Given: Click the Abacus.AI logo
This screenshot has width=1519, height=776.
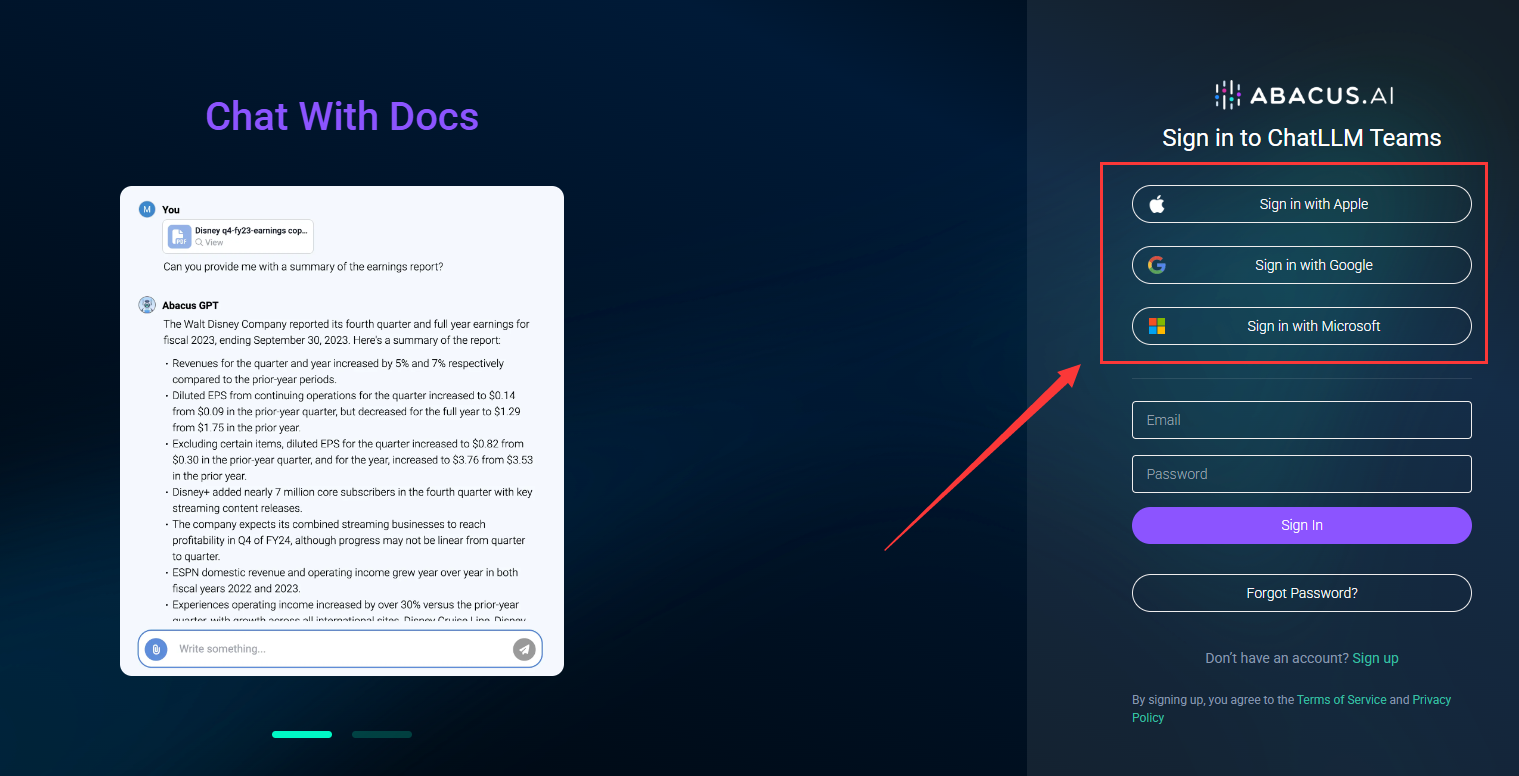Looking at the screenshot, I should (1303, 95).
